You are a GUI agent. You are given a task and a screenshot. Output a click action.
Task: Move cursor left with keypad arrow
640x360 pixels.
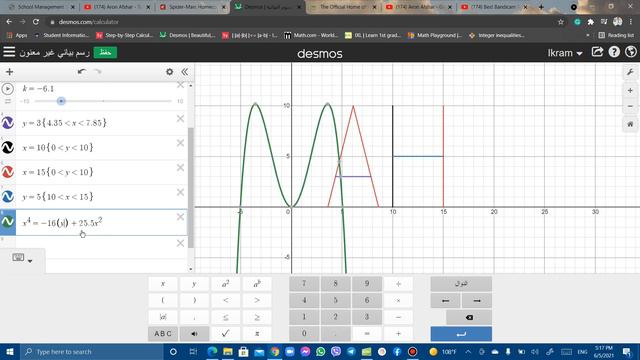445,300
